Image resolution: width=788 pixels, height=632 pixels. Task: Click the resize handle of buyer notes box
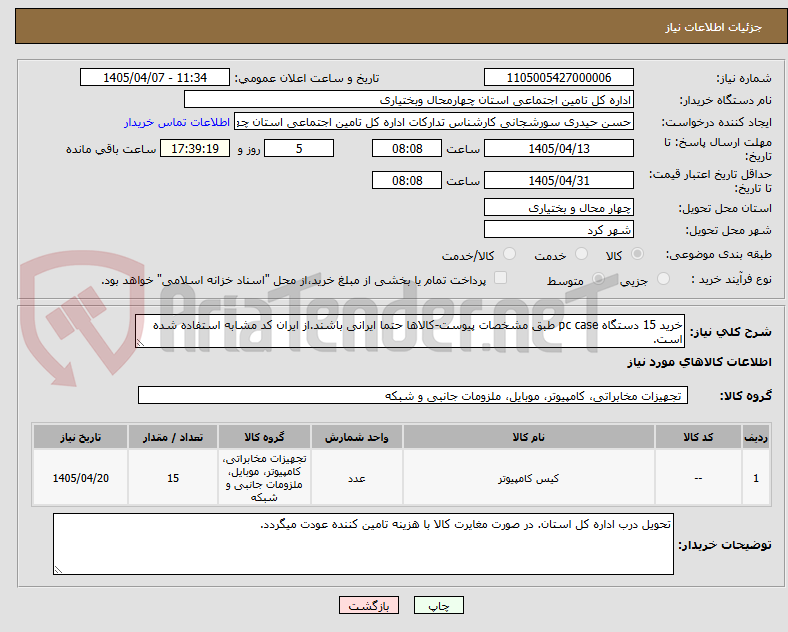[x=58, y=570]
